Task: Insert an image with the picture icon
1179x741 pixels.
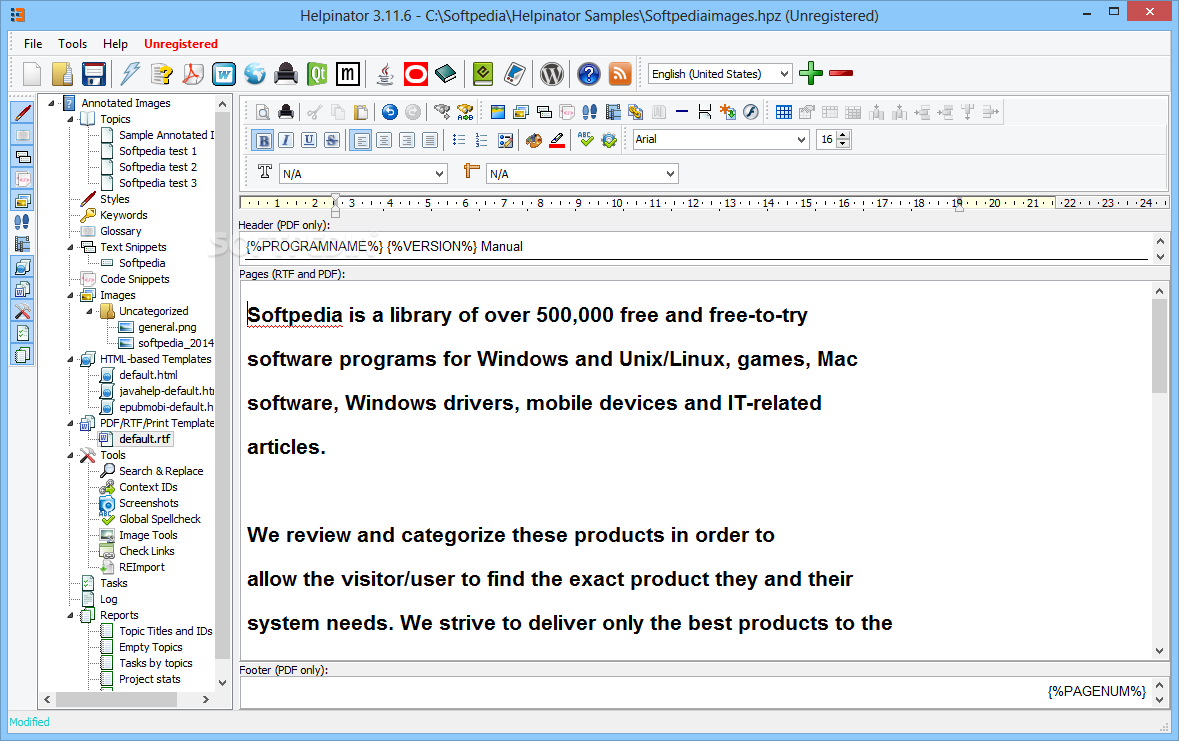Action: click(497, 112)
